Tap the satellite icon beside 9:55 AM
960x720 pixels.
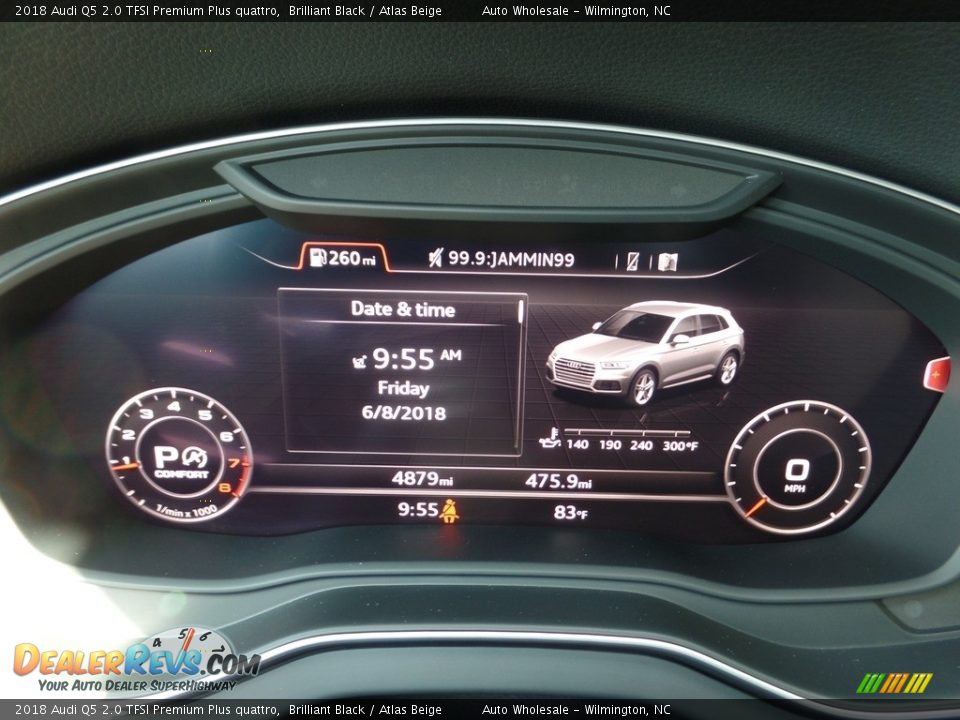click(360, 360)
